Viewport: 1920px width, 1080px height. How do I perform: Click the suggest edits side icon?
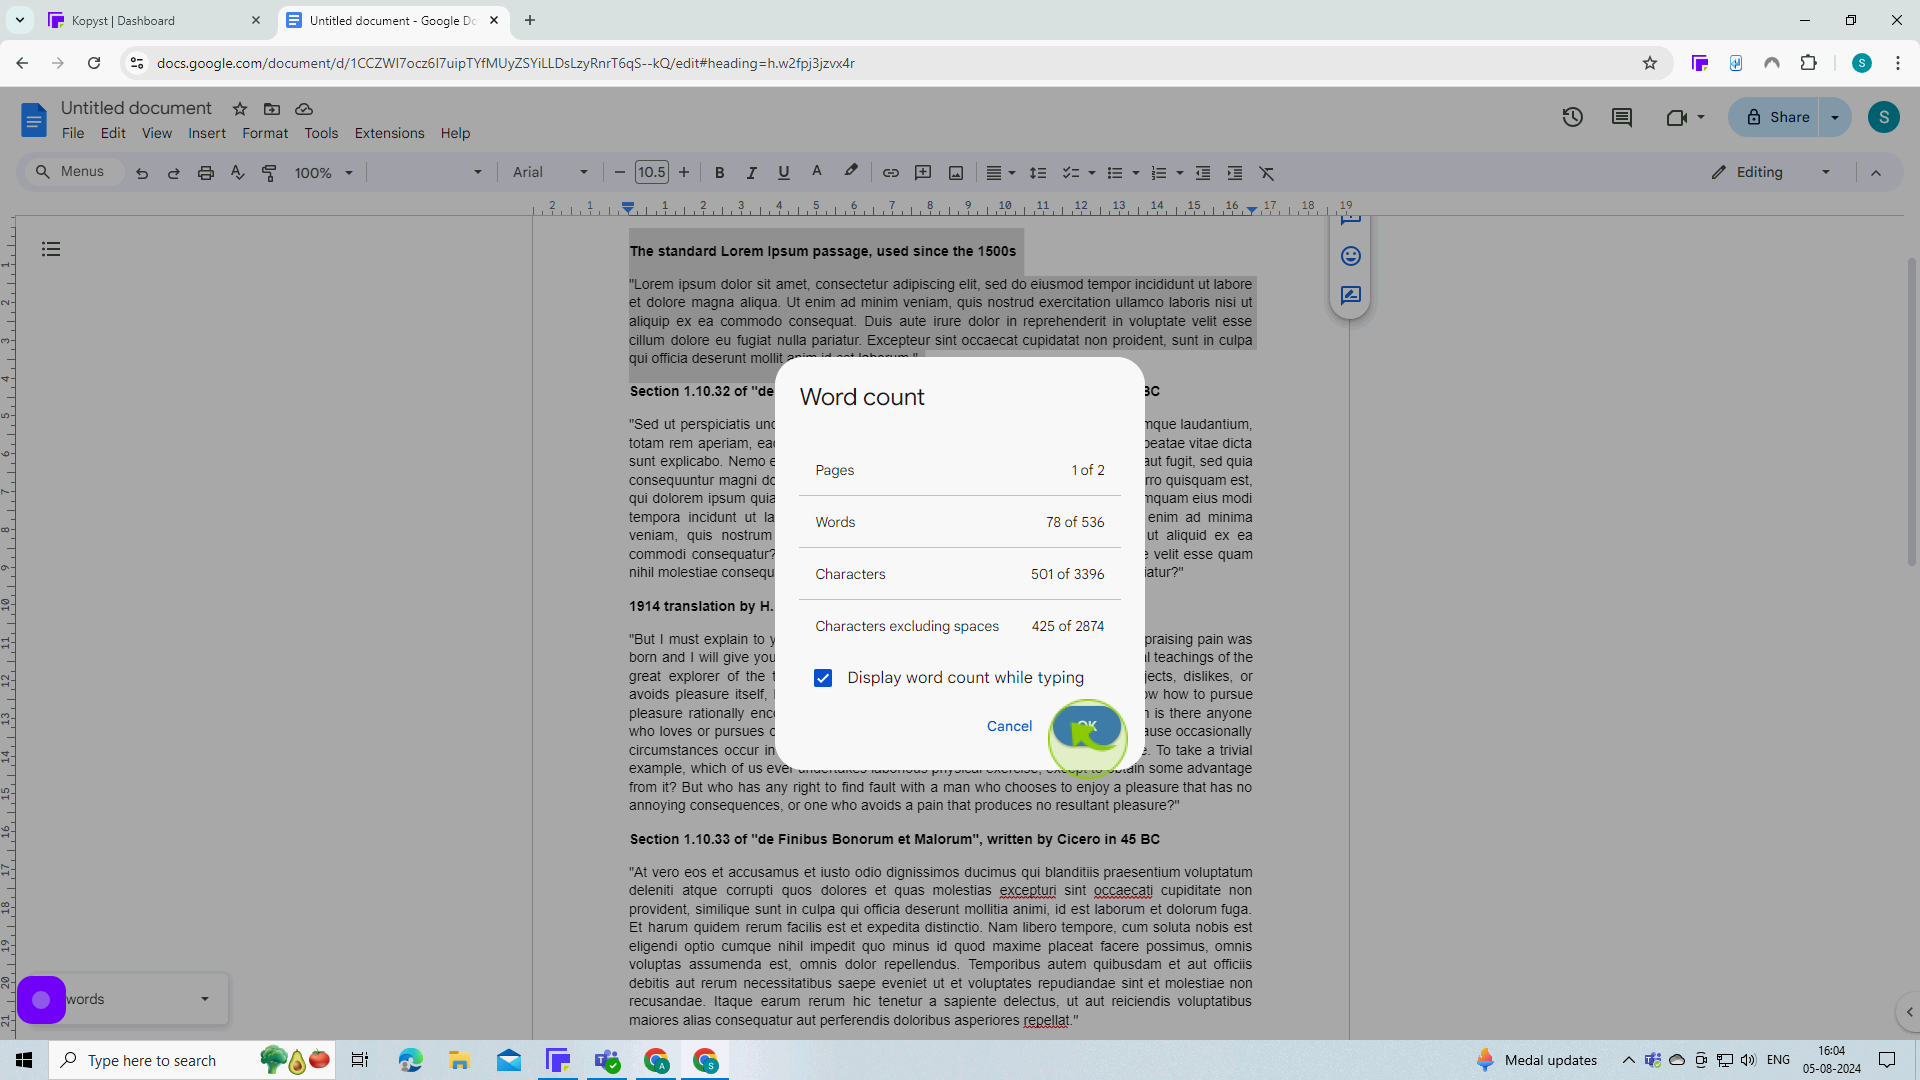click(1351, 295)
